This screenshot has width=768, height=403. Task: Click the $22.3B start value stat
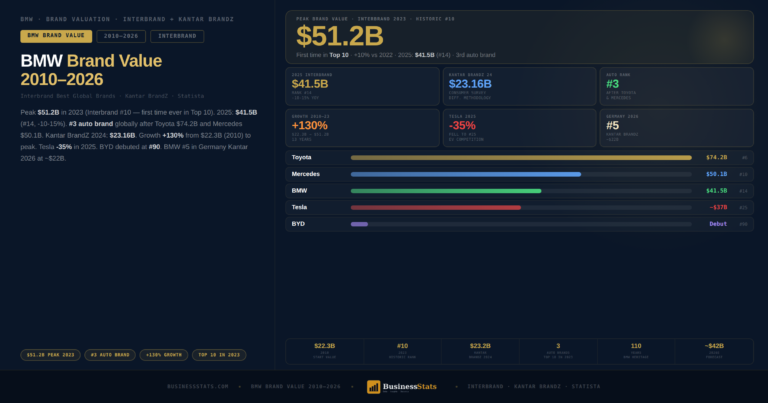click(x=324, y=351)
